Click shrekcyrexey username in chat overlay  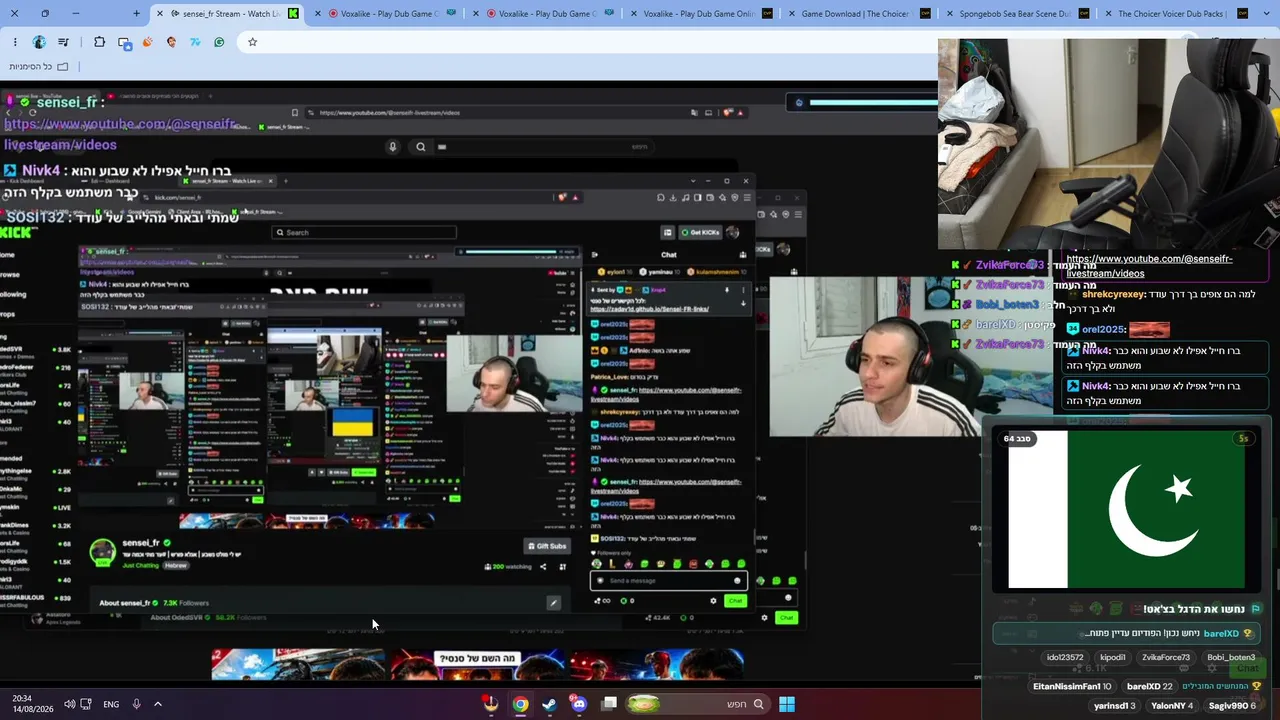click(x=1113, y=295)
